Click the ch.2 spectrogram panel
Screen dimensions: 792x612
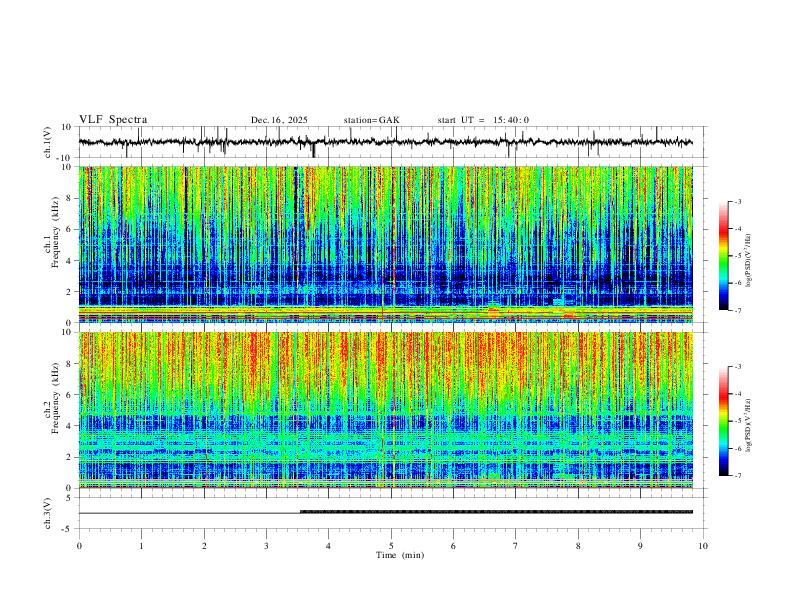click(x=386, y=410)
